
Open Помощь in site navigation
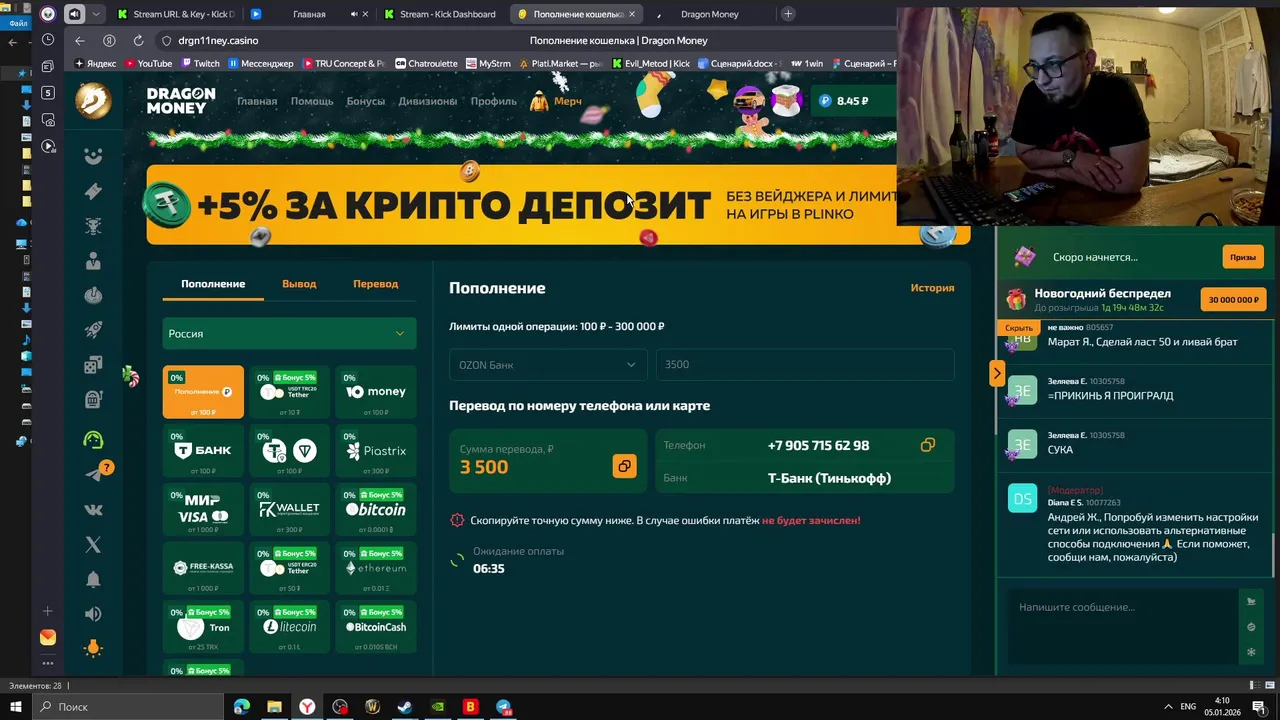coord(312,101)
